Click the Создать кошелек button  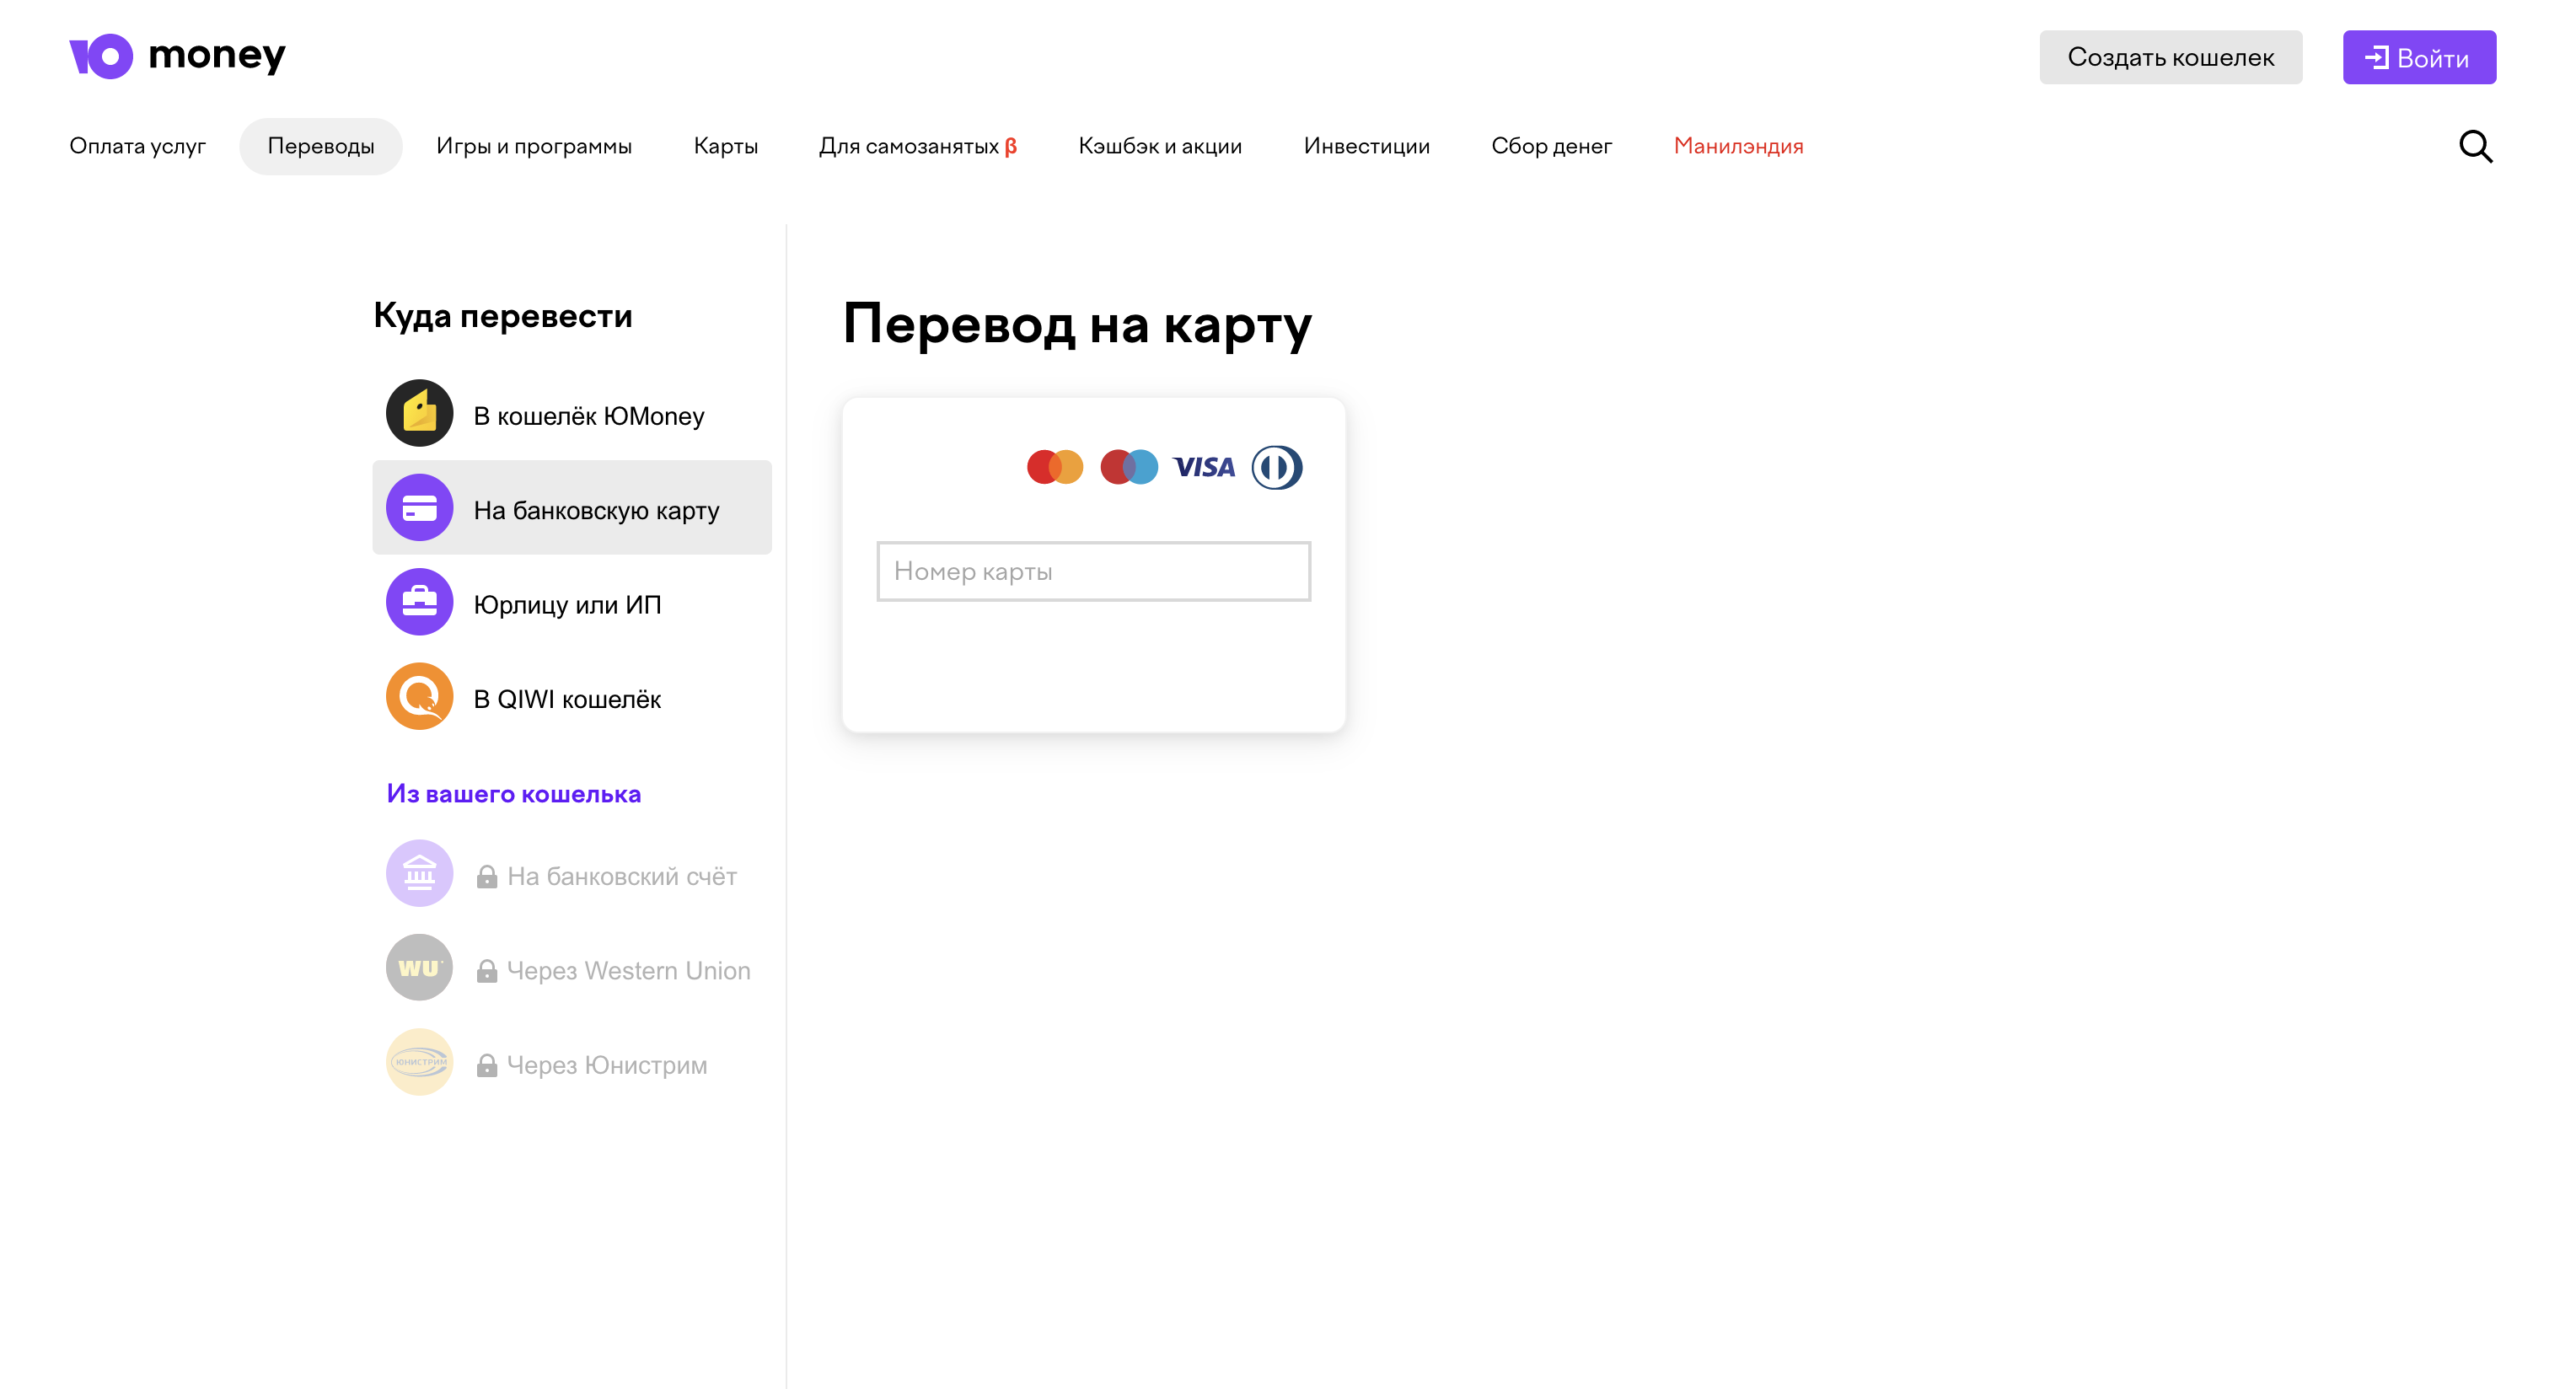(x=2171, y=58)
